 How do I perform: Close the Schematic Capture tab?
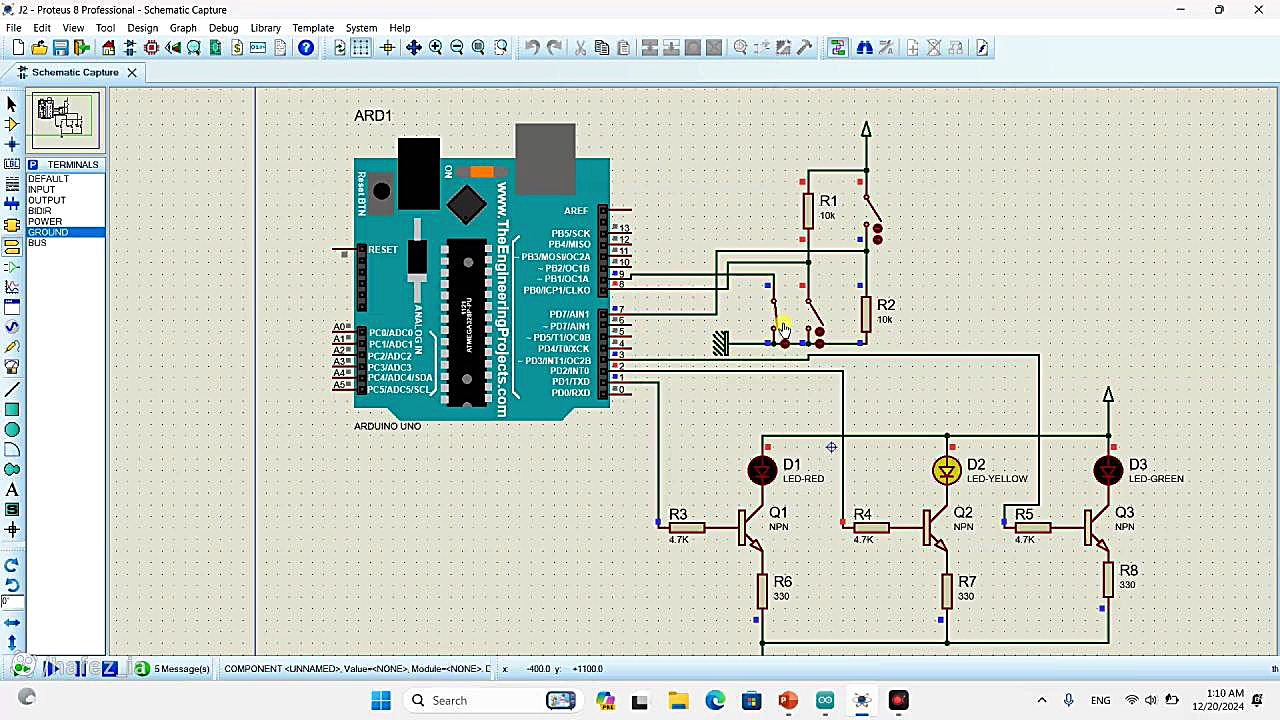pos(131,72)
